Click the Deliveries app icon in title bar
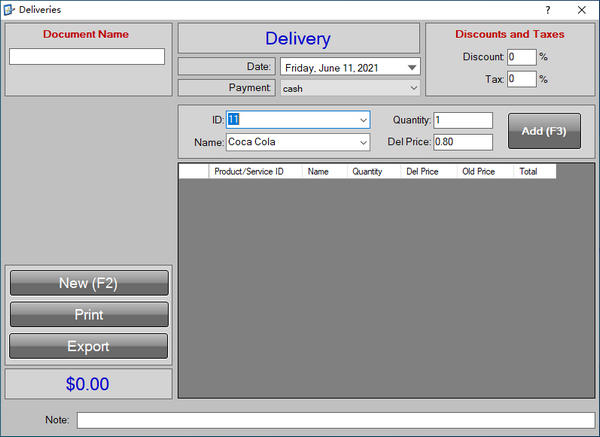Image resolution: width=600 pixels, height=437 pixels. [11, 10]
